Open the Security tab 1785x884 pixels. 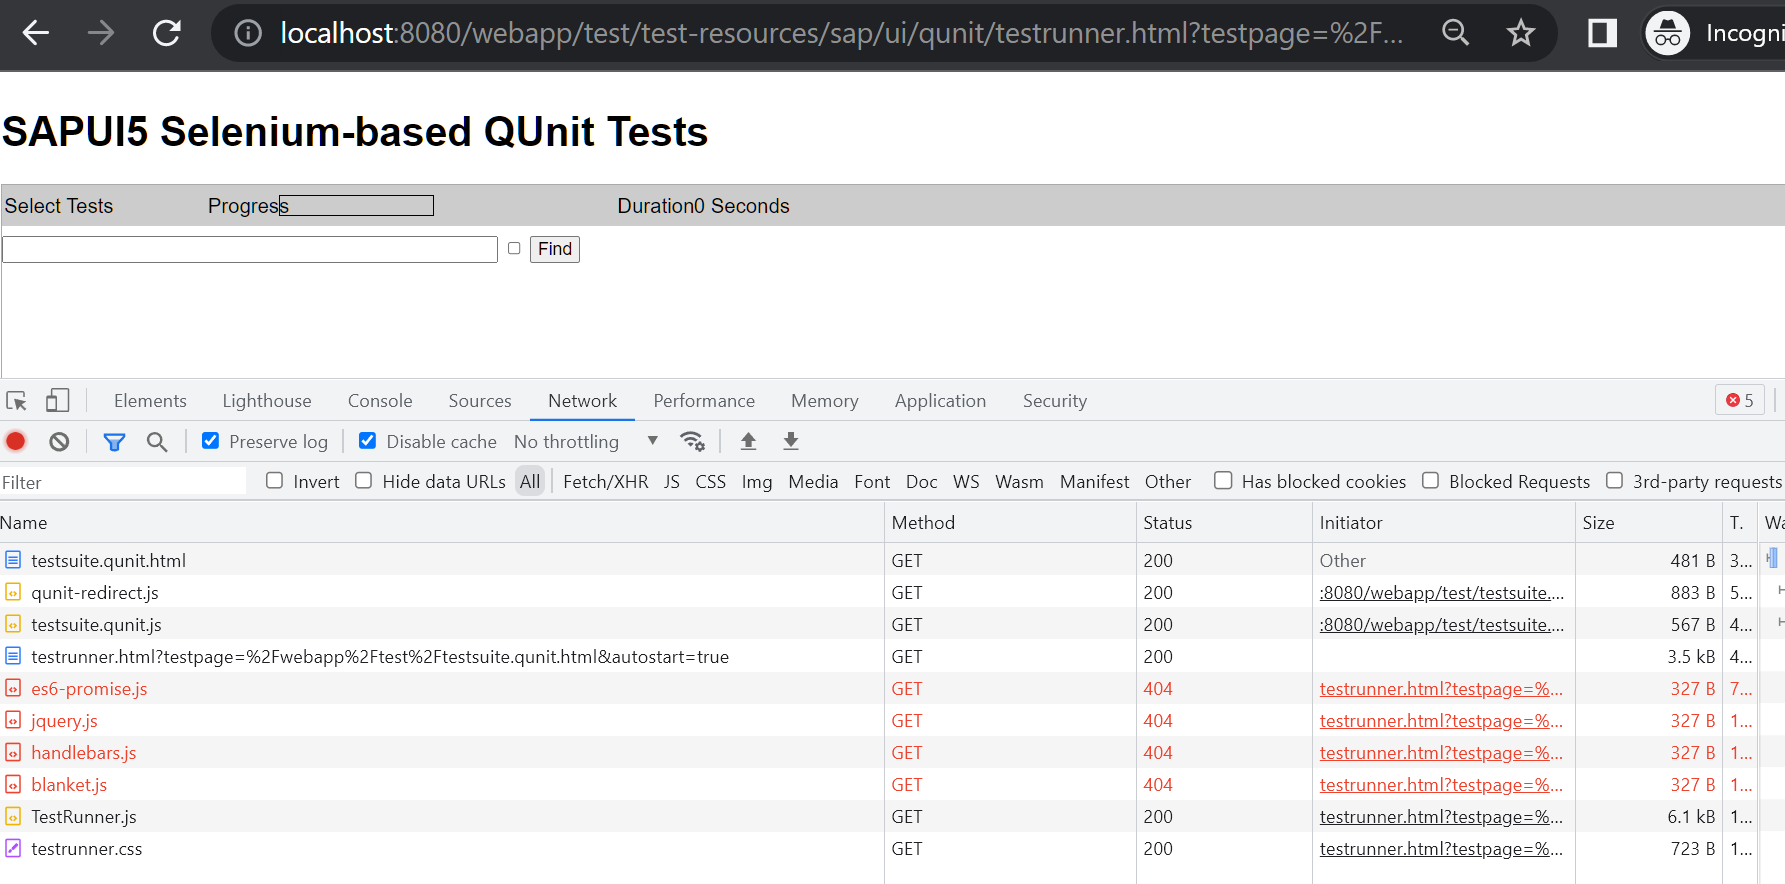[1055, 401]
